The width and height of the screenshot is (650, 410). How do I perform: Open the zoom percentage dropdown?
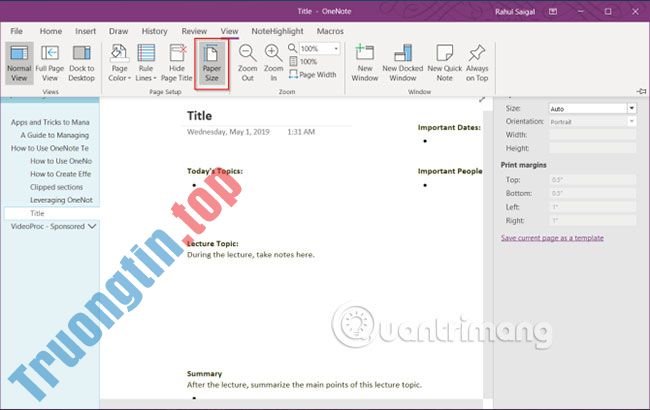pos(336,49)
